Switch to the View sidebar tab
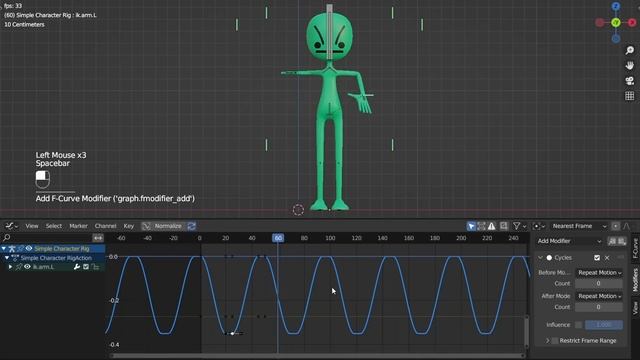This screenshot has width=640, height=360. click(635, 308)
